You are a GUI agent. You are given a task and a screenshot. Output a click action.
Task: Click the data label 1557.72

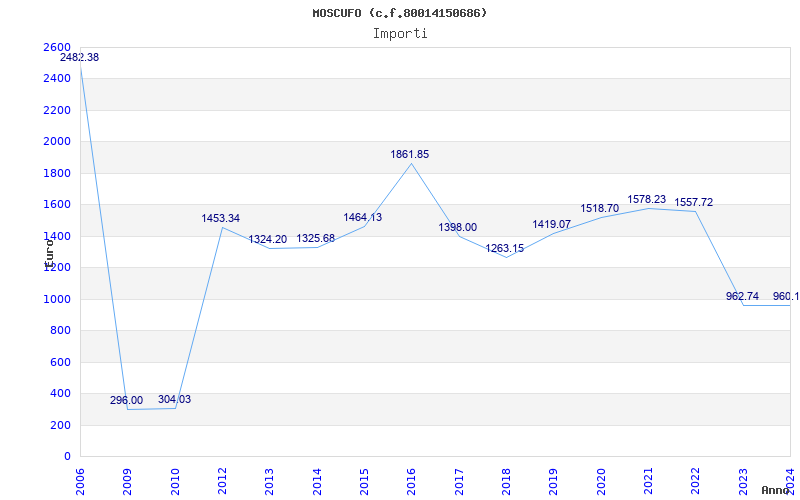click(693, 203)
